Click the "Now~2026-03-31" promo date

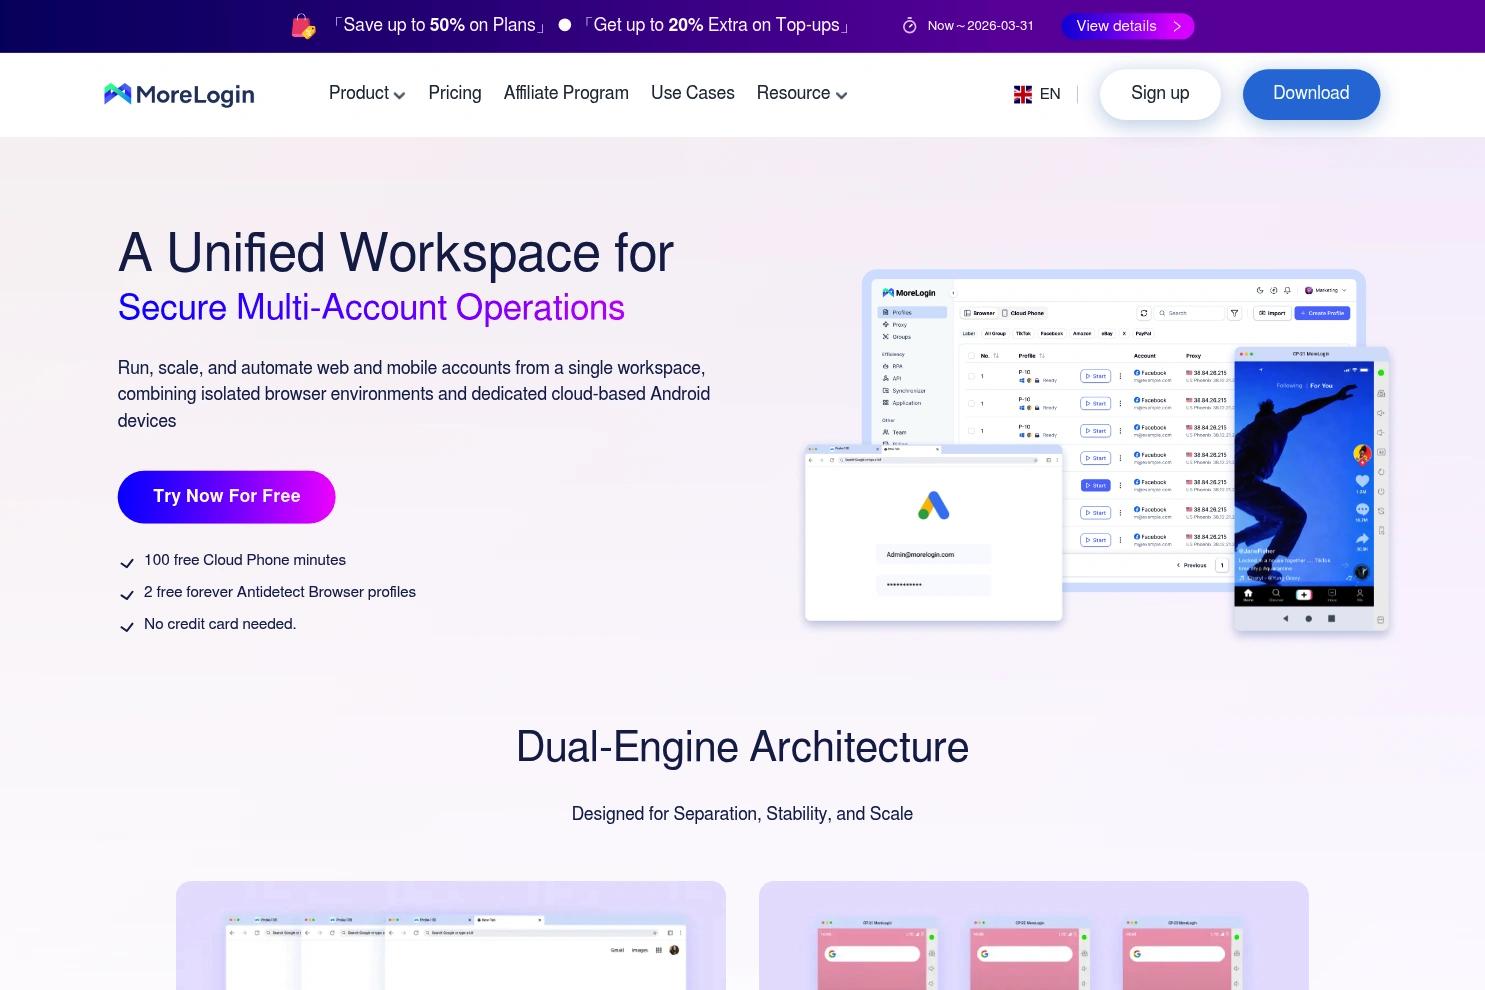[x=980, y=26]
